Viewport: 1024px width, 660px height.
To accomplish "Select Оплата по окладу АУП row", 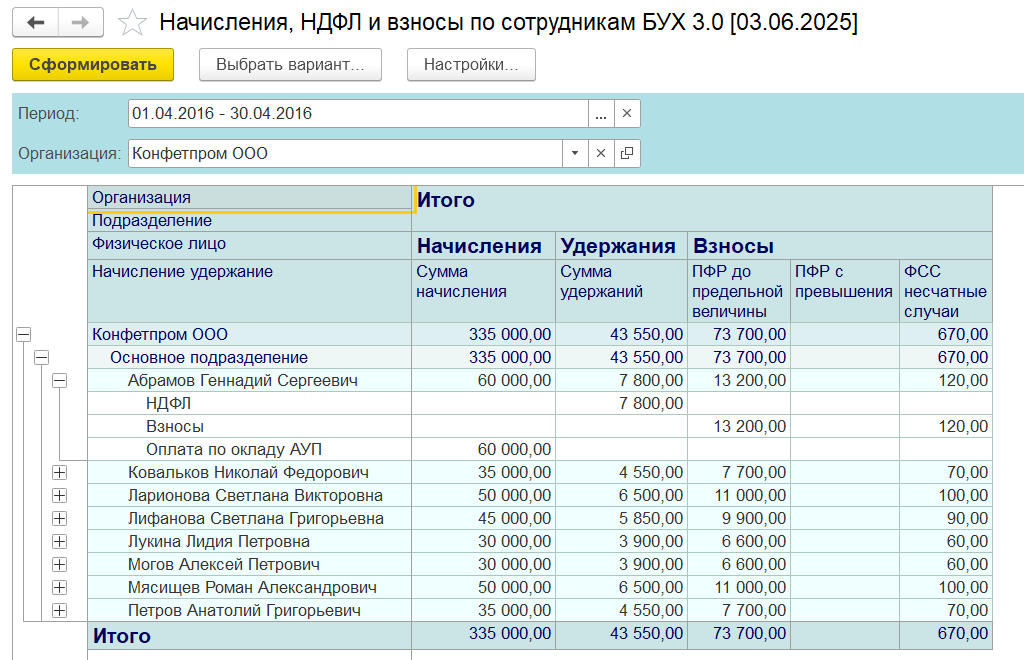I will click(x=249, y=449).
